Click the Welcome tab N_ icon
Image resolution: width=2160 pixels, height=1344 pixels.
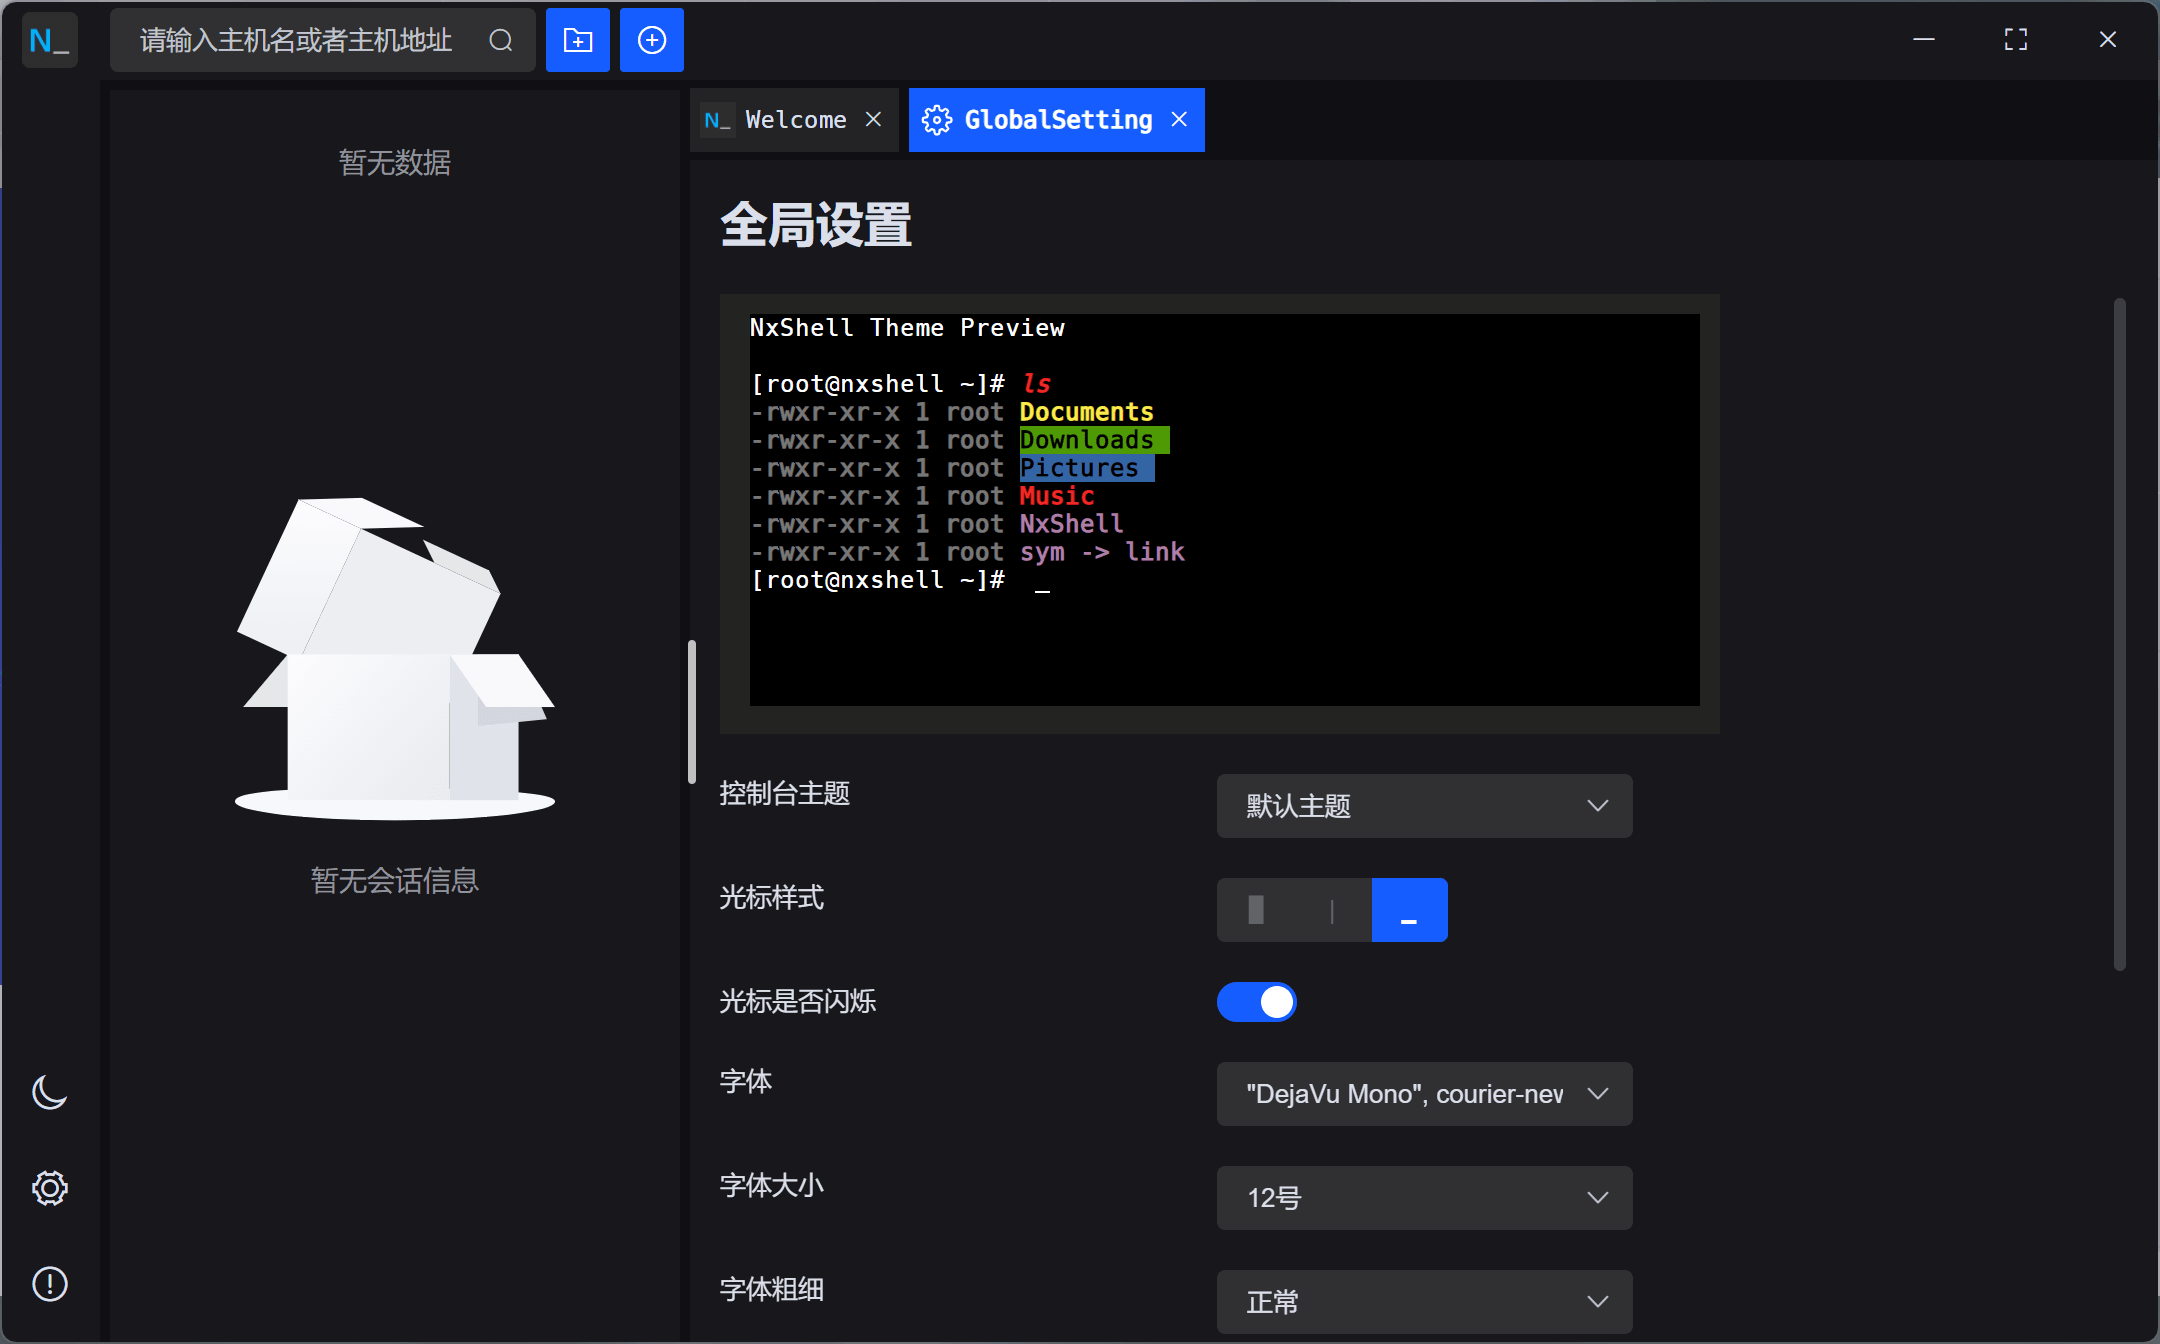click(717, 120)
